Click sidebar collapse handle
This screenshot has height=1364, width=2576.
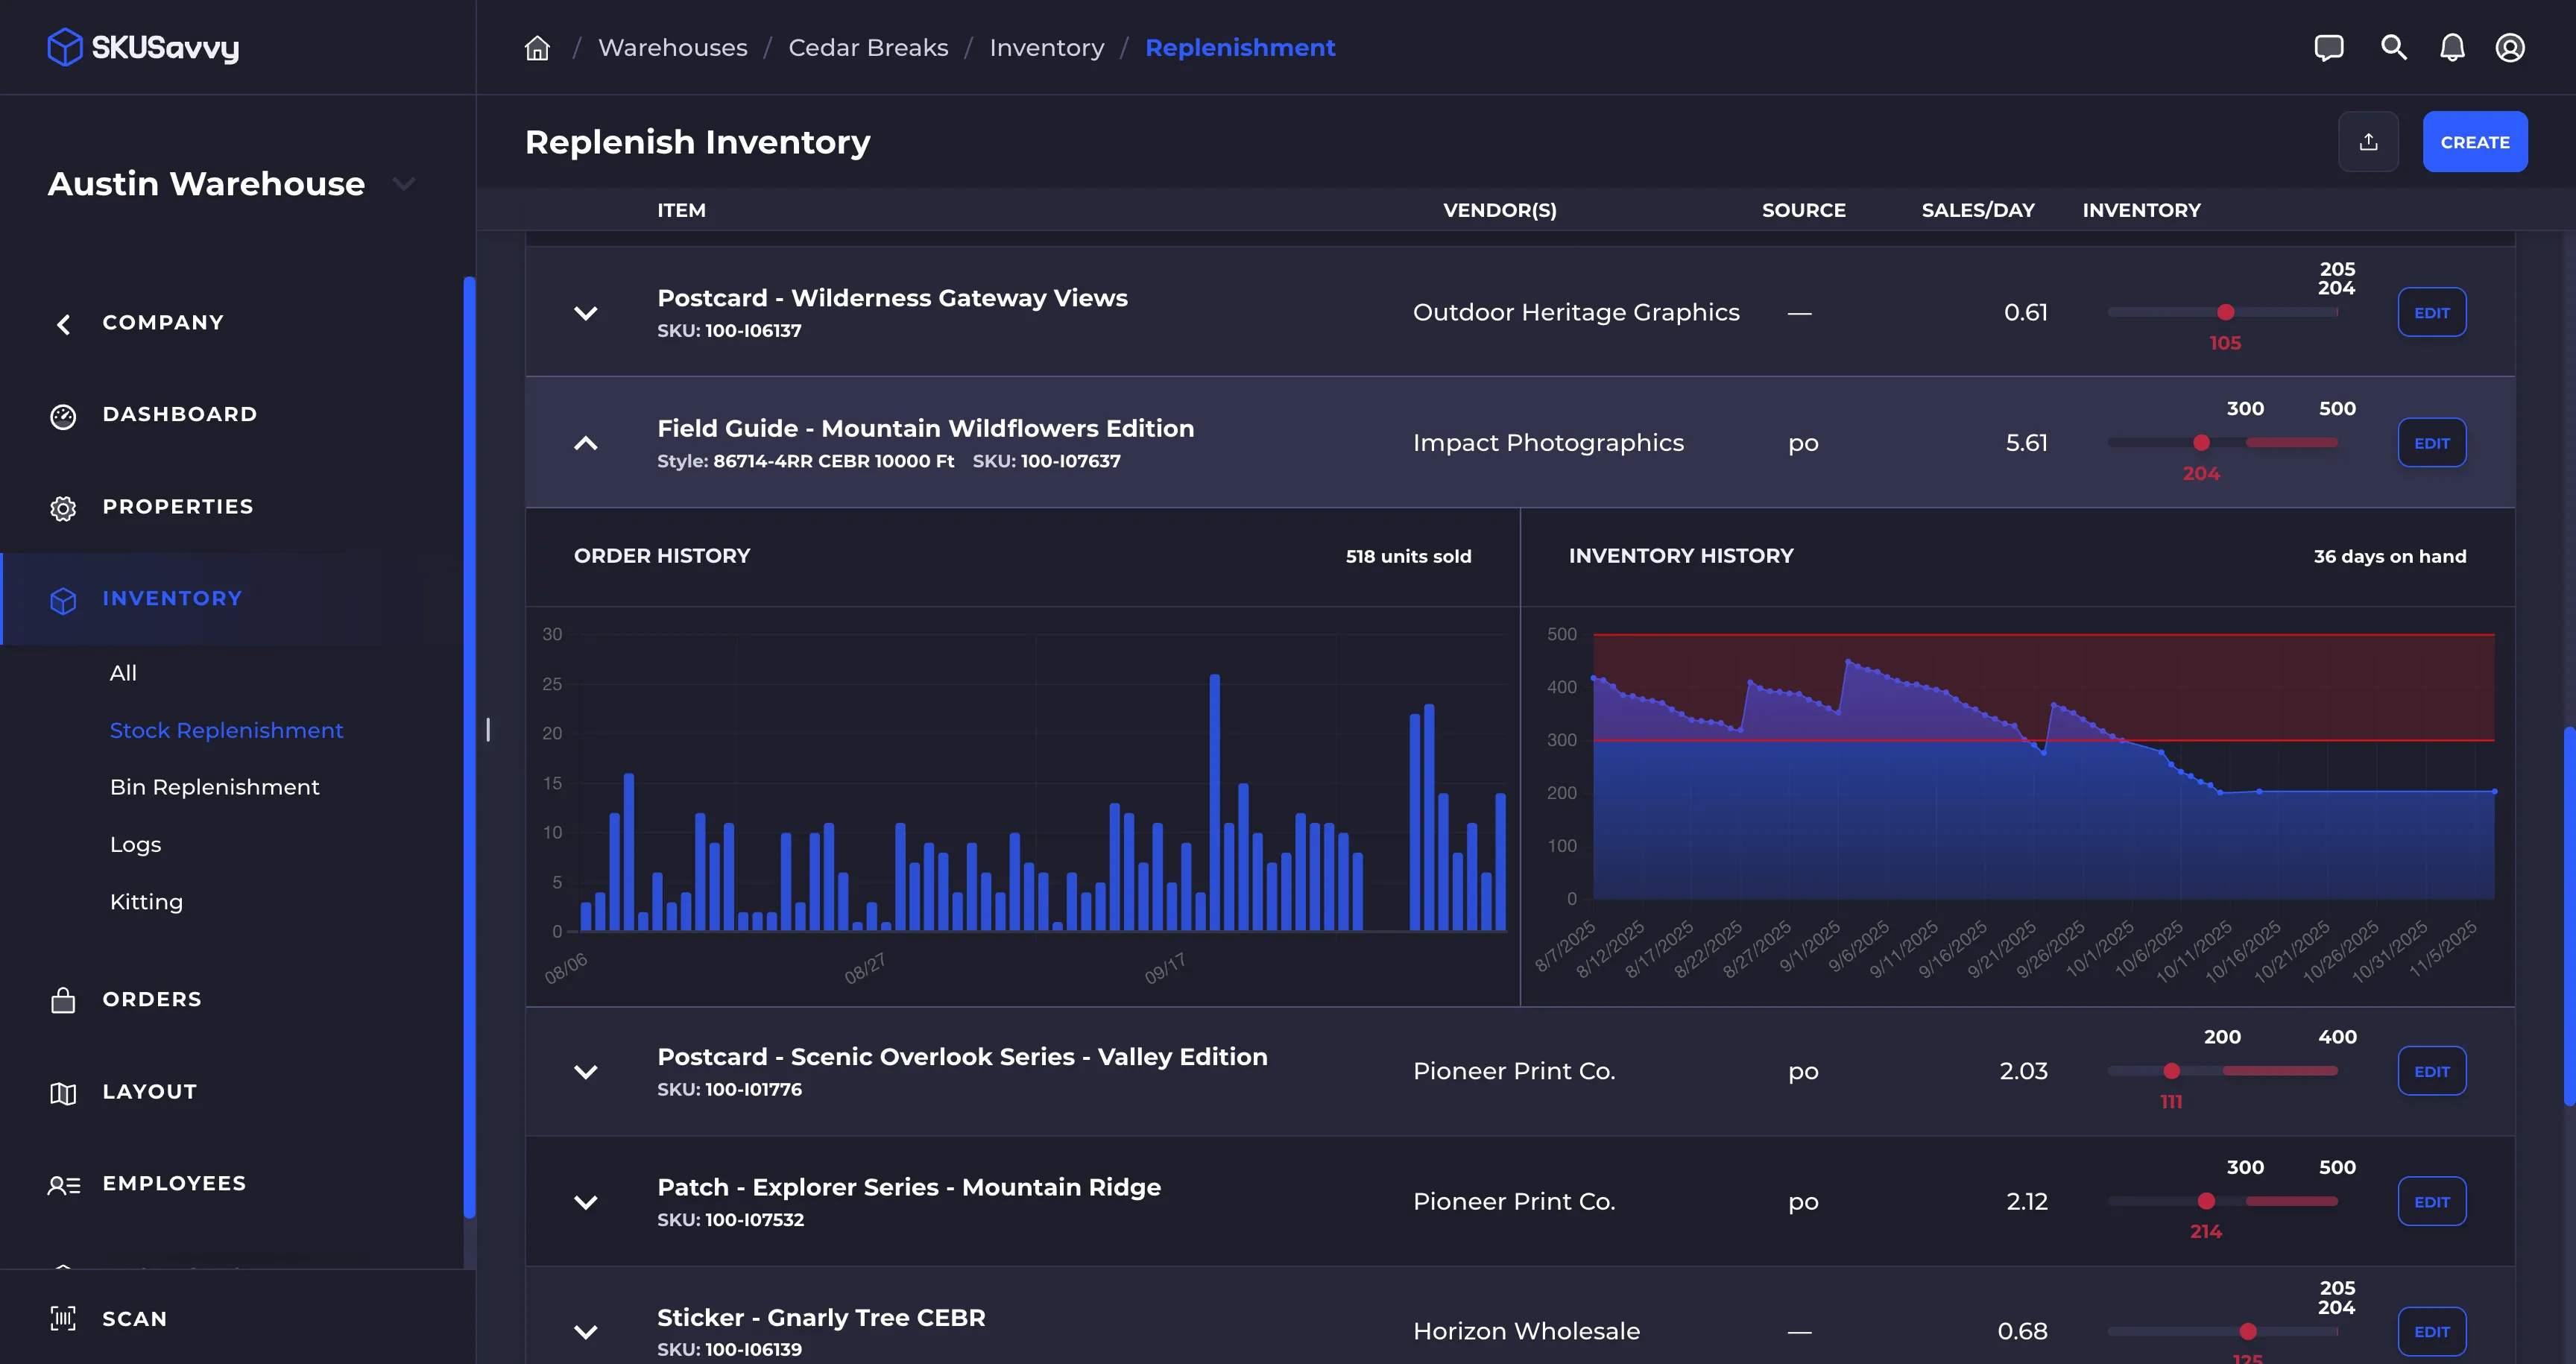coord(488,729)
